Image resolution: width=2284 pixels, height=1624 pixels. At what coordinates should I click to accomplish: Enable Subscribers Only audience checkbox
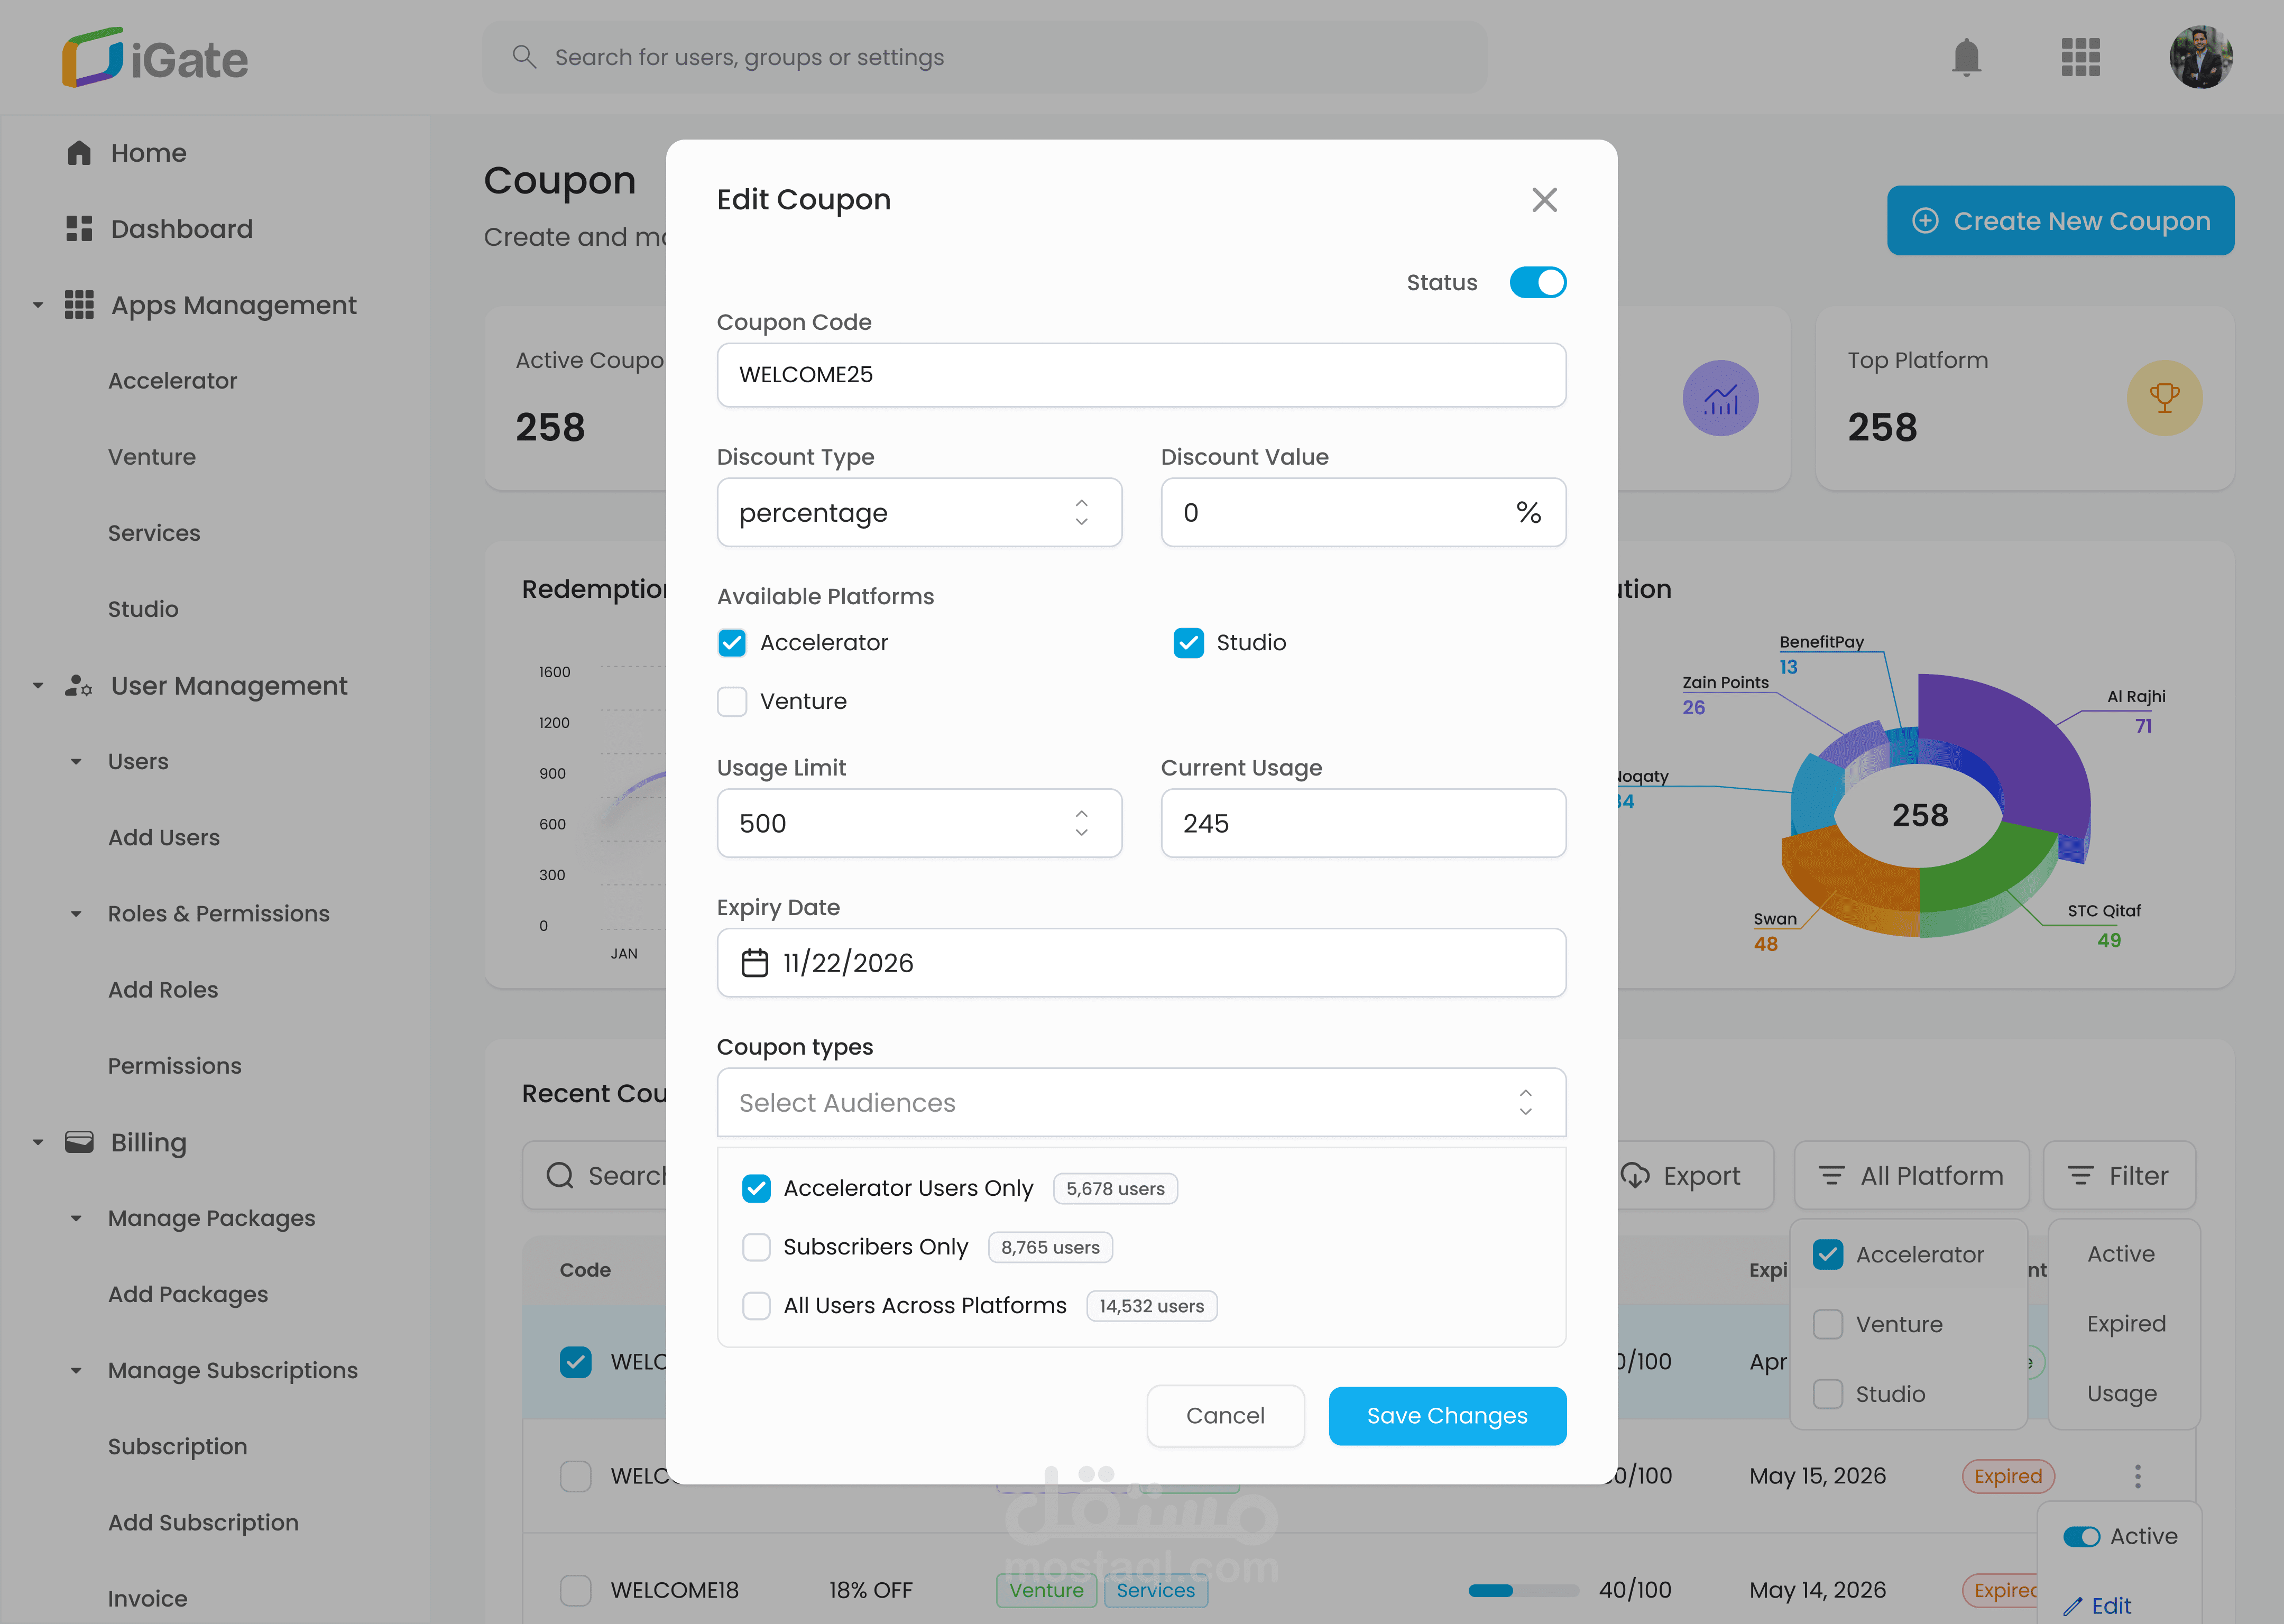pos(756,1247)
